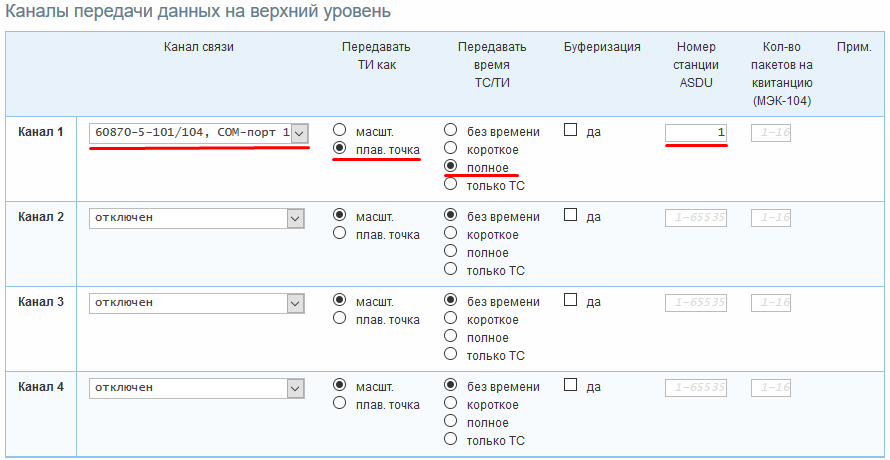Image resolution: width=890 pixels, height=460 pixels.
Task: Choose 'плав. точка' radio for Канал 3
Action: (340, 318)
